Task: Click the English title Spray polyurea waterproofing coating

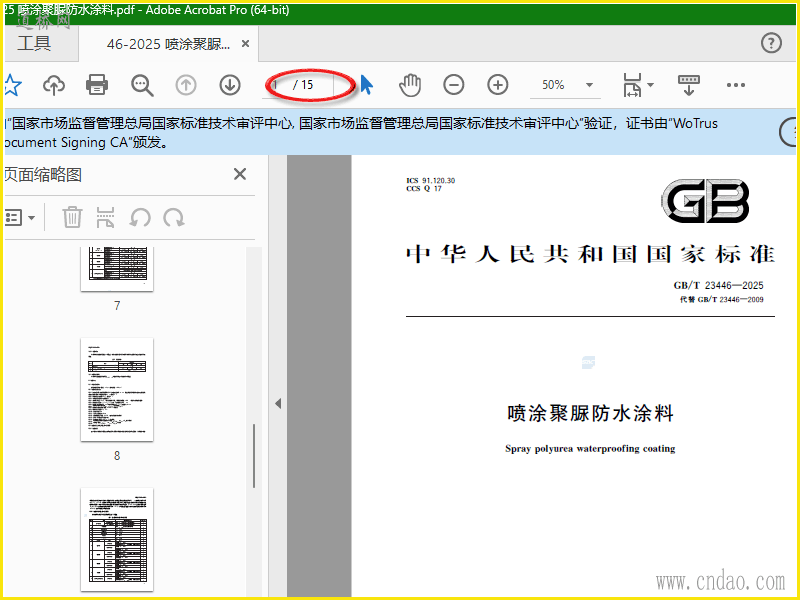Action: 590,448
